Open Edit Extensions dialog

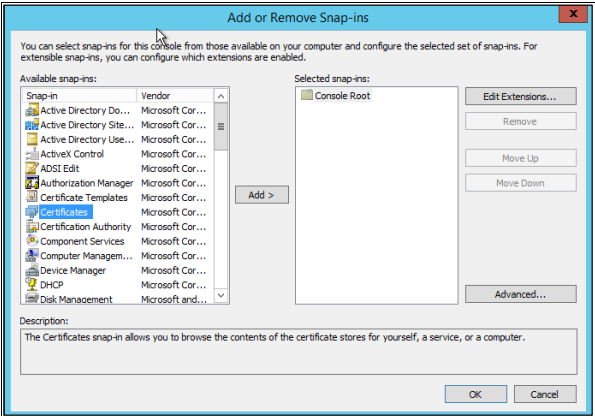click(521, 96)
